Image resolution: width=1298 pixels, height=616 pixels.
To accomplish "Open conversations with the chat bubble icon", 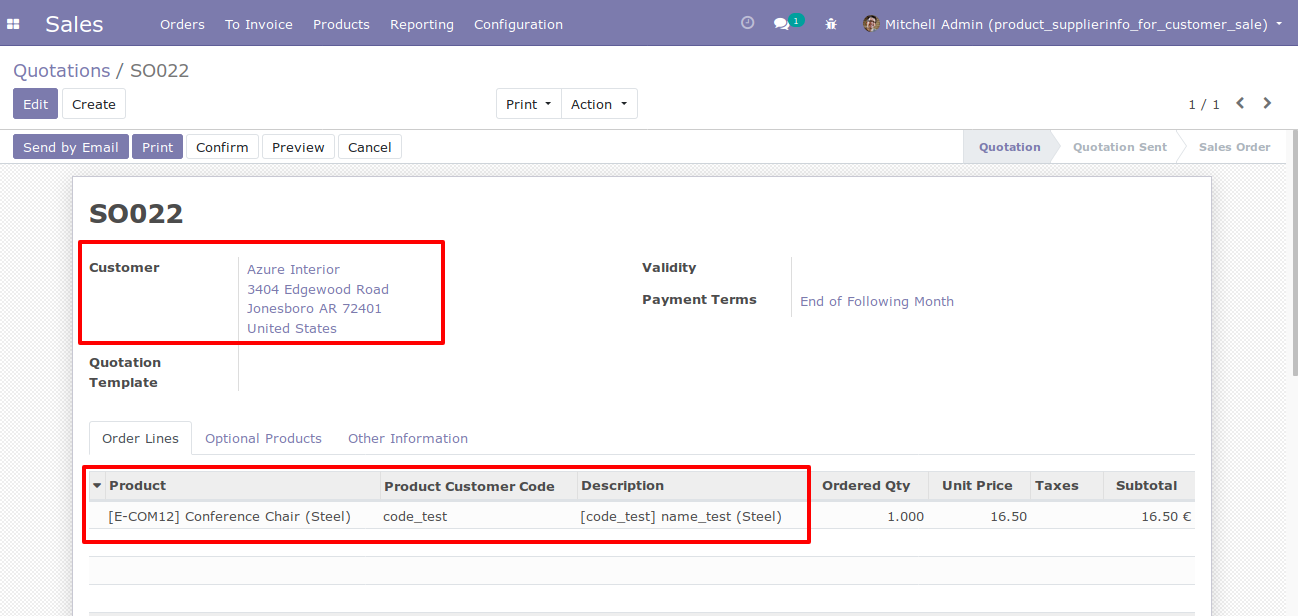I will point(783,22).
